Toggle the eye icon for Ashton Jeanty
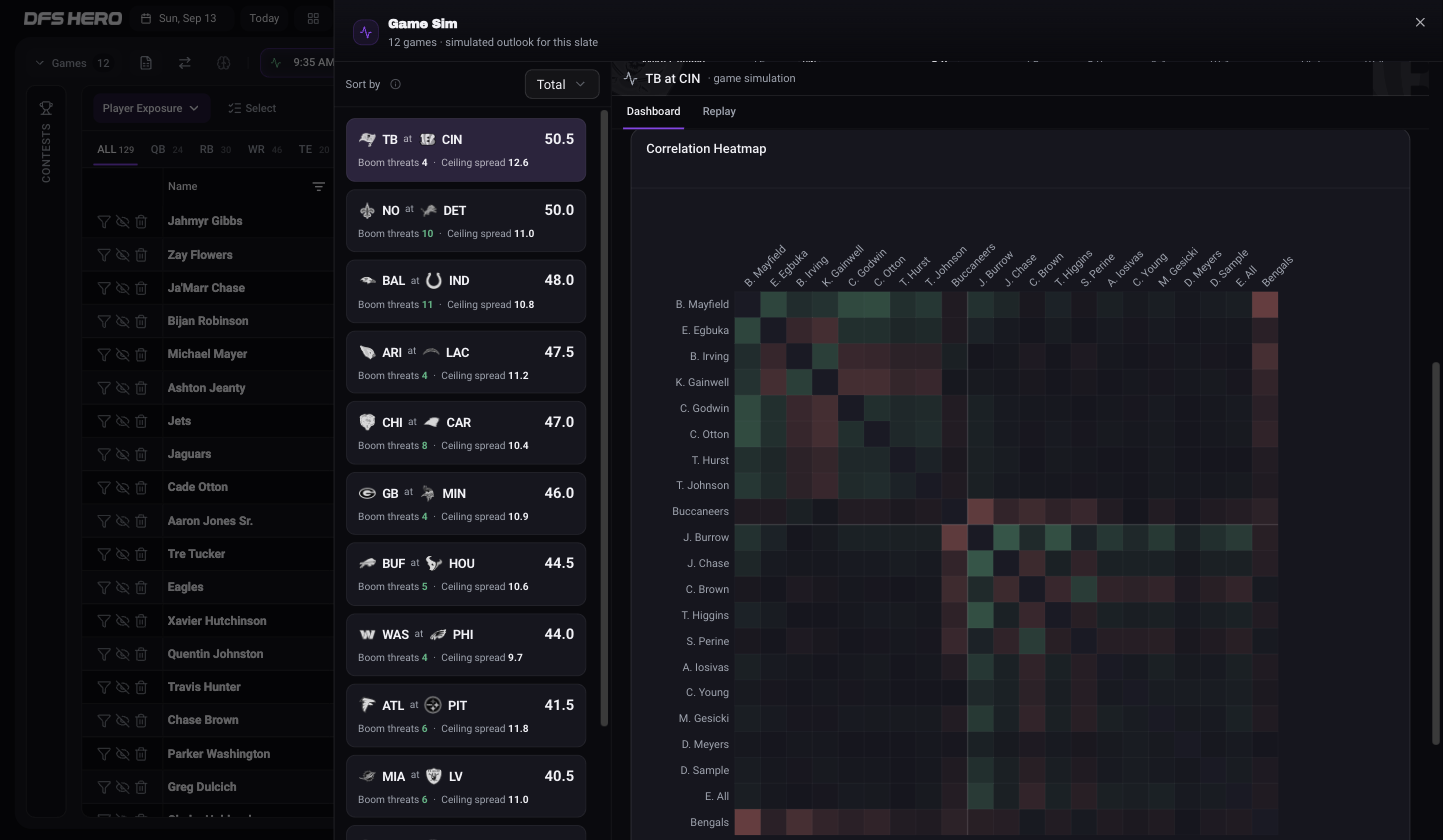This screenshot has width=1443, height=840. (x=122, y=388)
